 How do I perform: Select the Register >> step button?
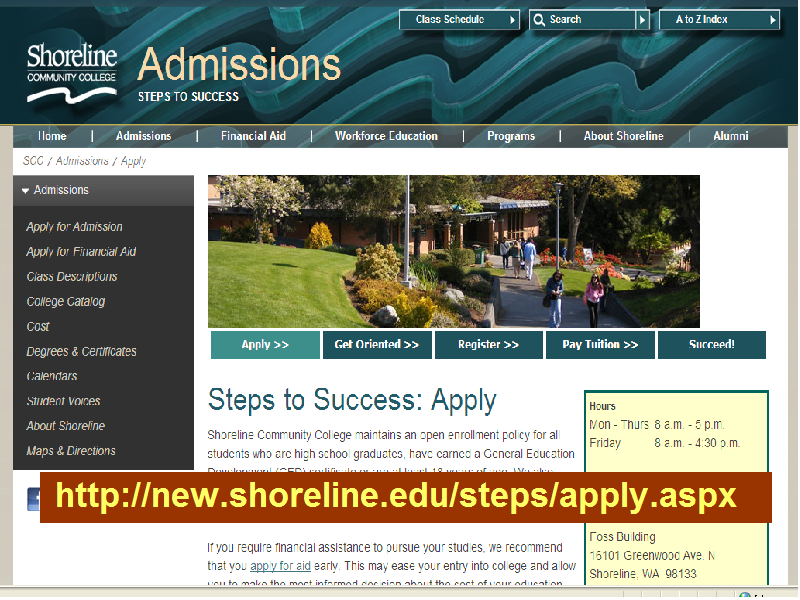[x=489, y=345]
